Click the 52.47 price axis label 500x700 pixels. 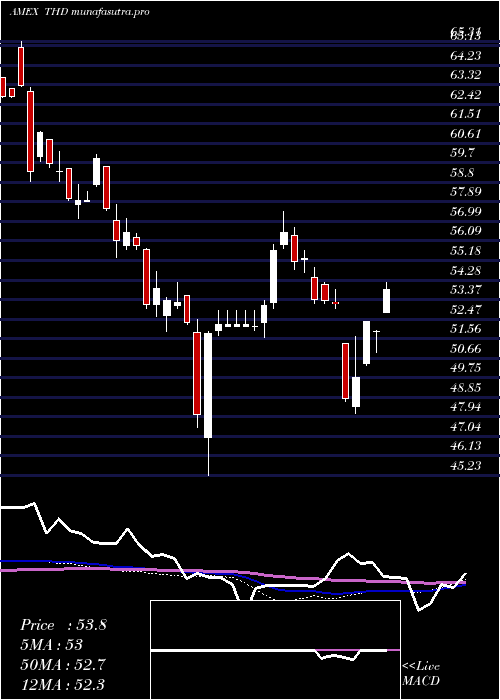coord(466,310)
